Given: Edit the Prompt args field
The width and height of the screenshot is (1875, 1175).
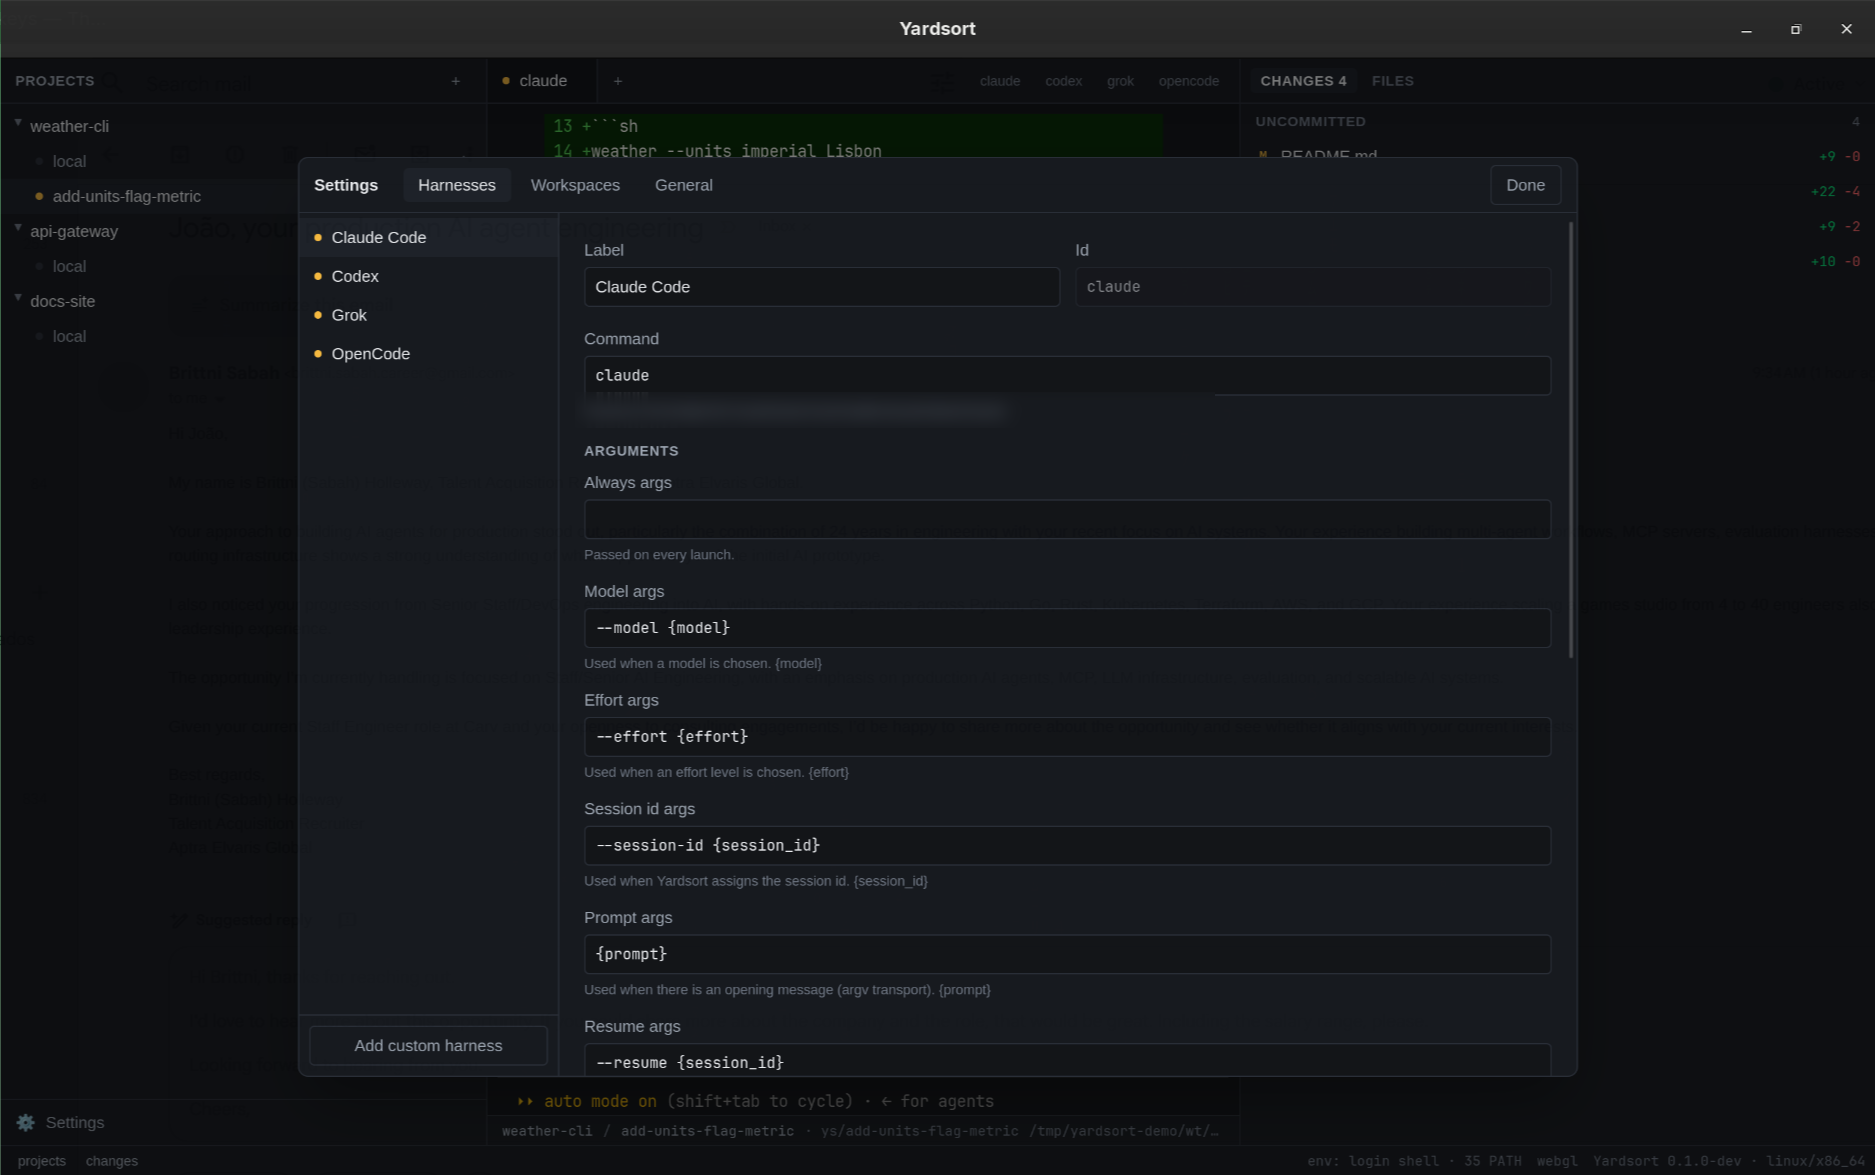Looking at the screenshot, I should click(x=1067, y=954).
